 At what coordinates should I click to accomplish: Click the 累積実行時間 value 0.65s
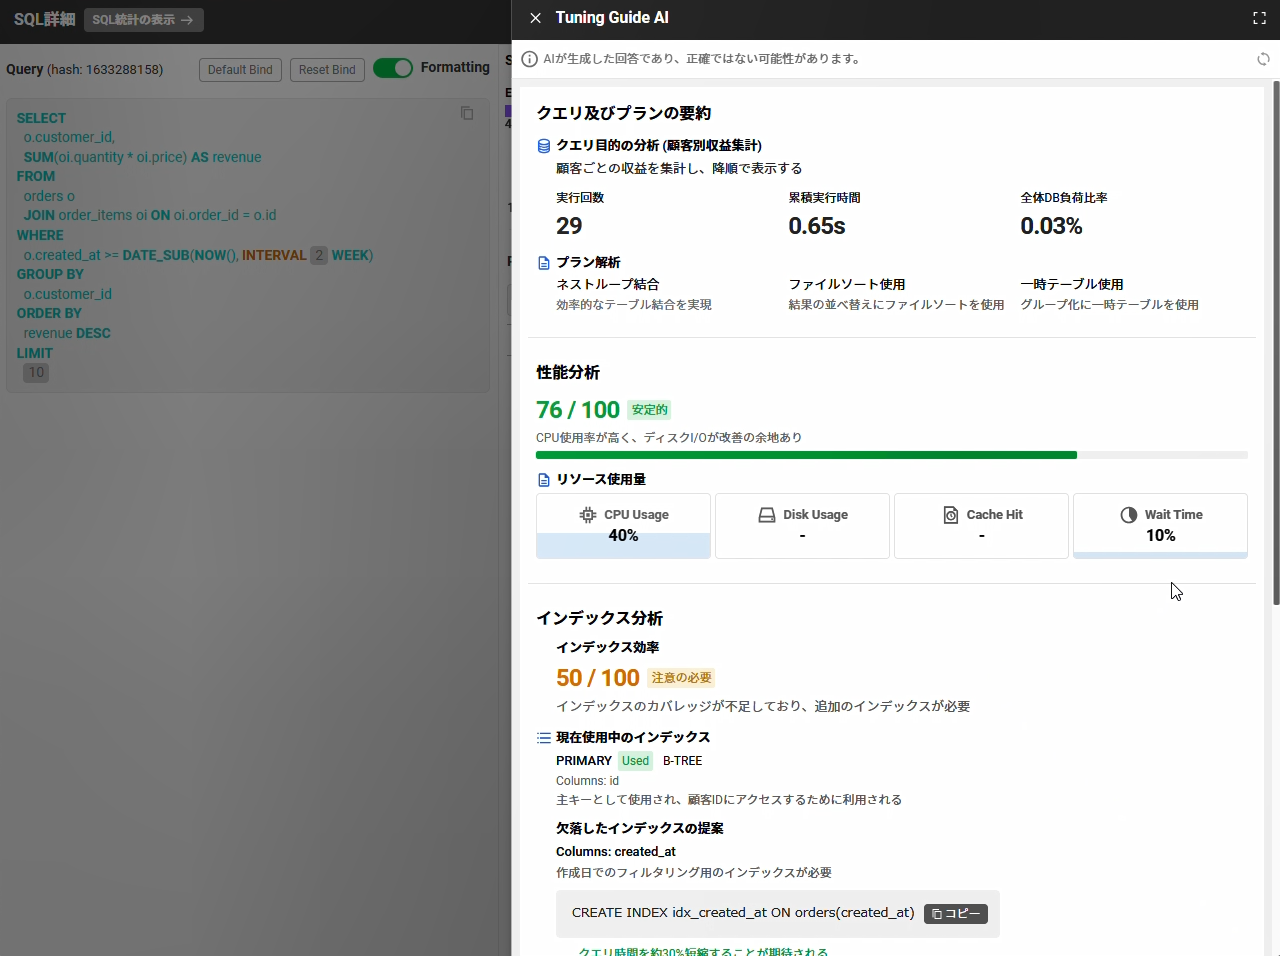click(x=817, y=226)
